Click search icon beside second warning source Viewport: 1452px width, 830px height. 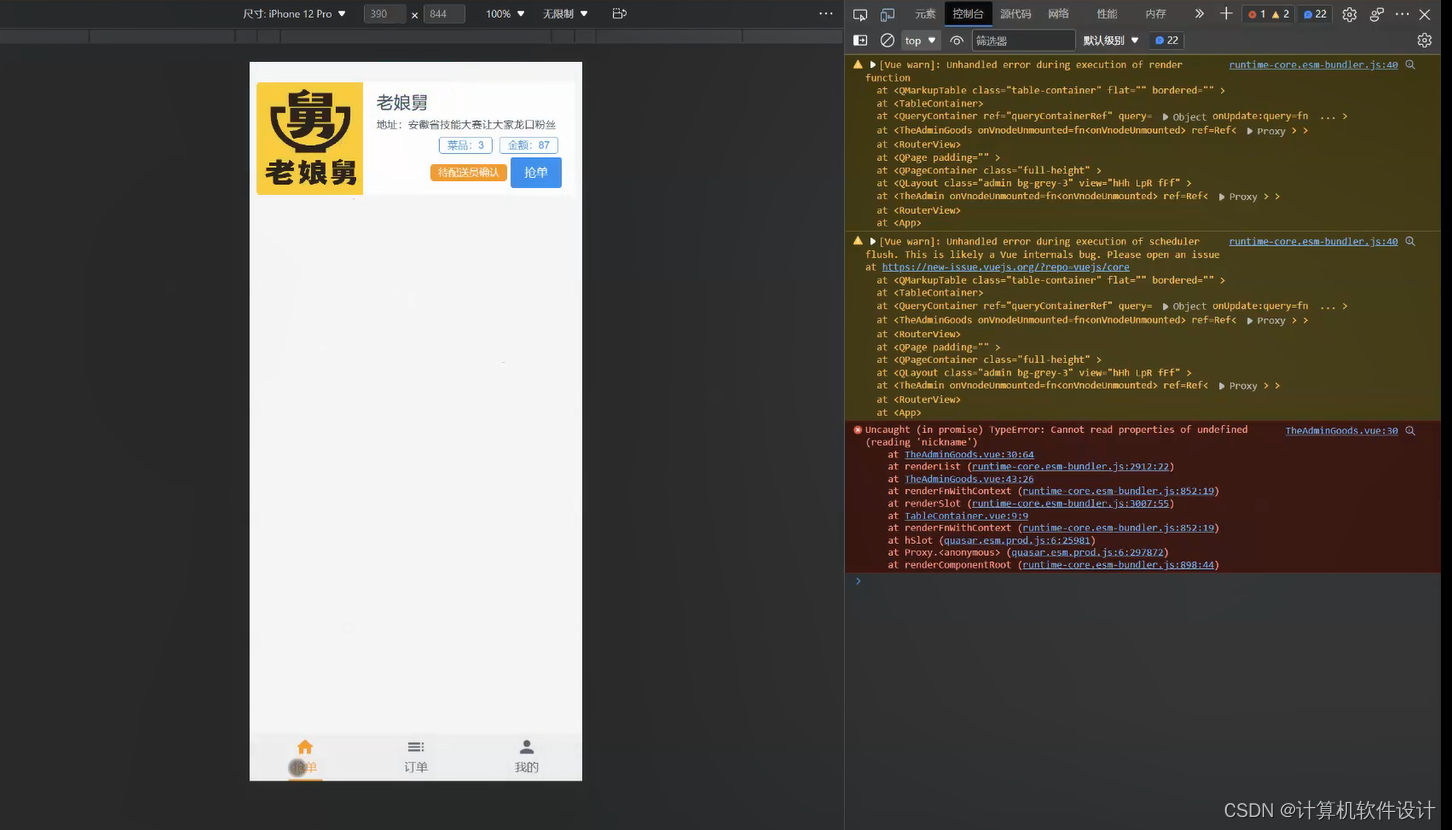coord(1410,242)
